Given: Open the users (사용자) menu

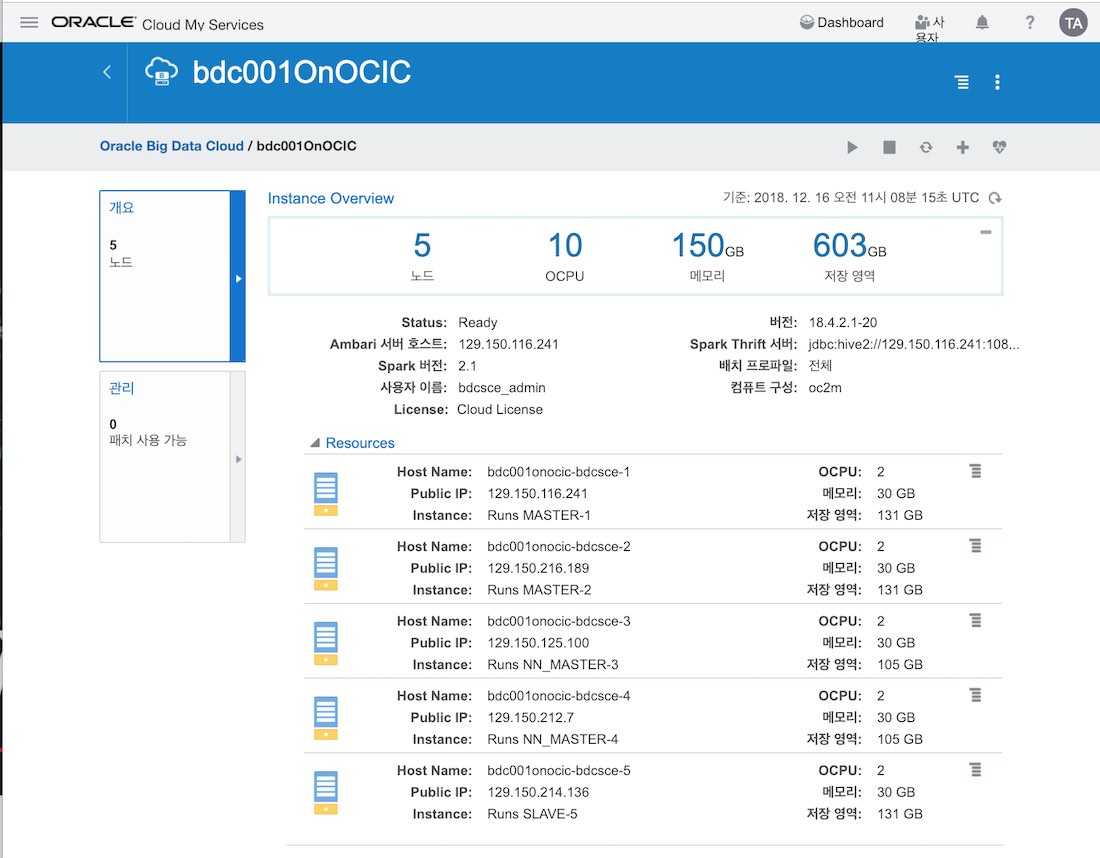Looking at the screenshot, I should (x=930, y=28).
